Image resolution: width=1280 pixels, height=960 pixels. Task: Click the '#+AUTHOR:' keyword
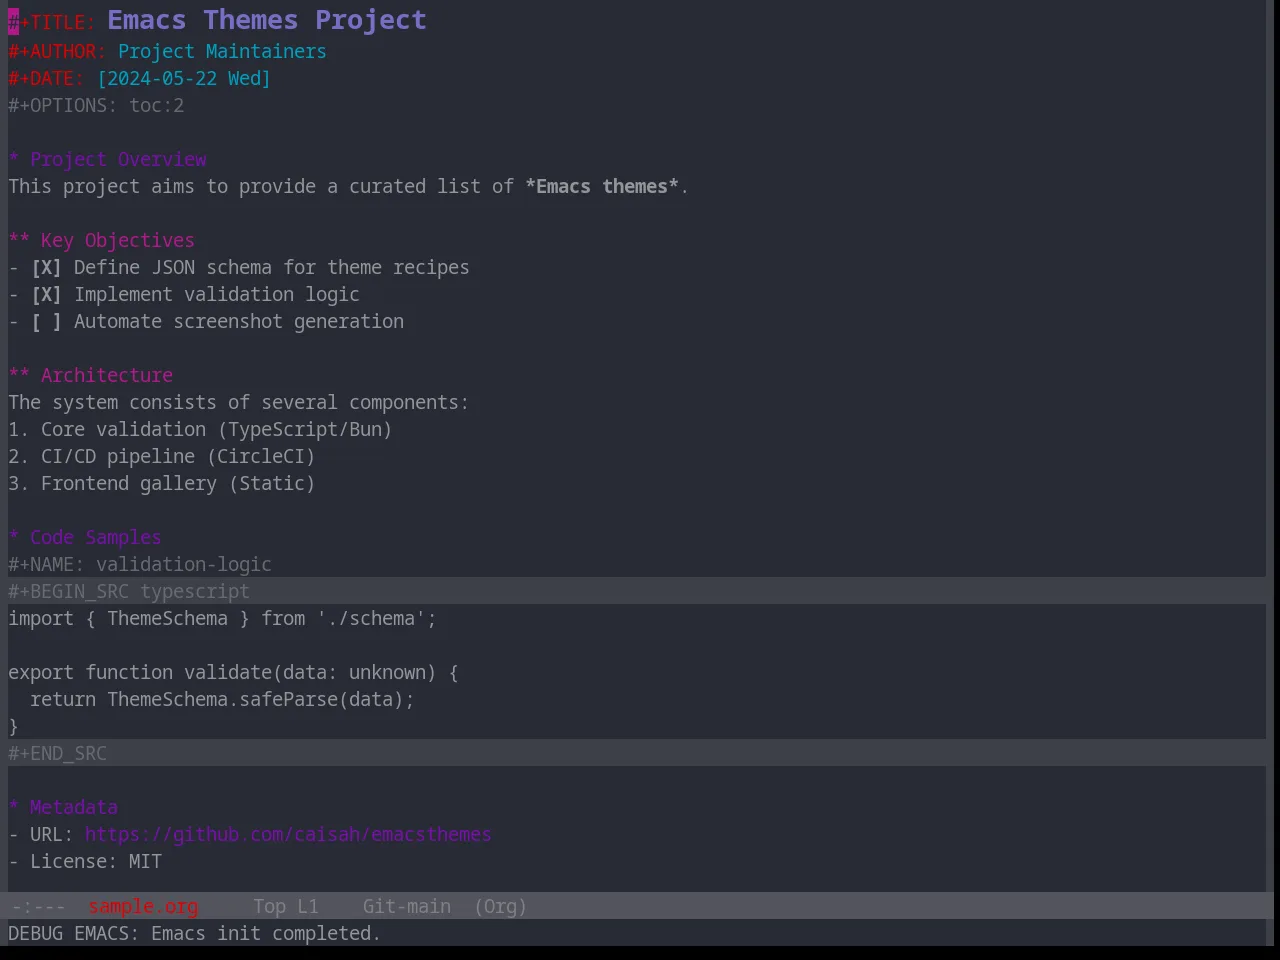point(57,52)
